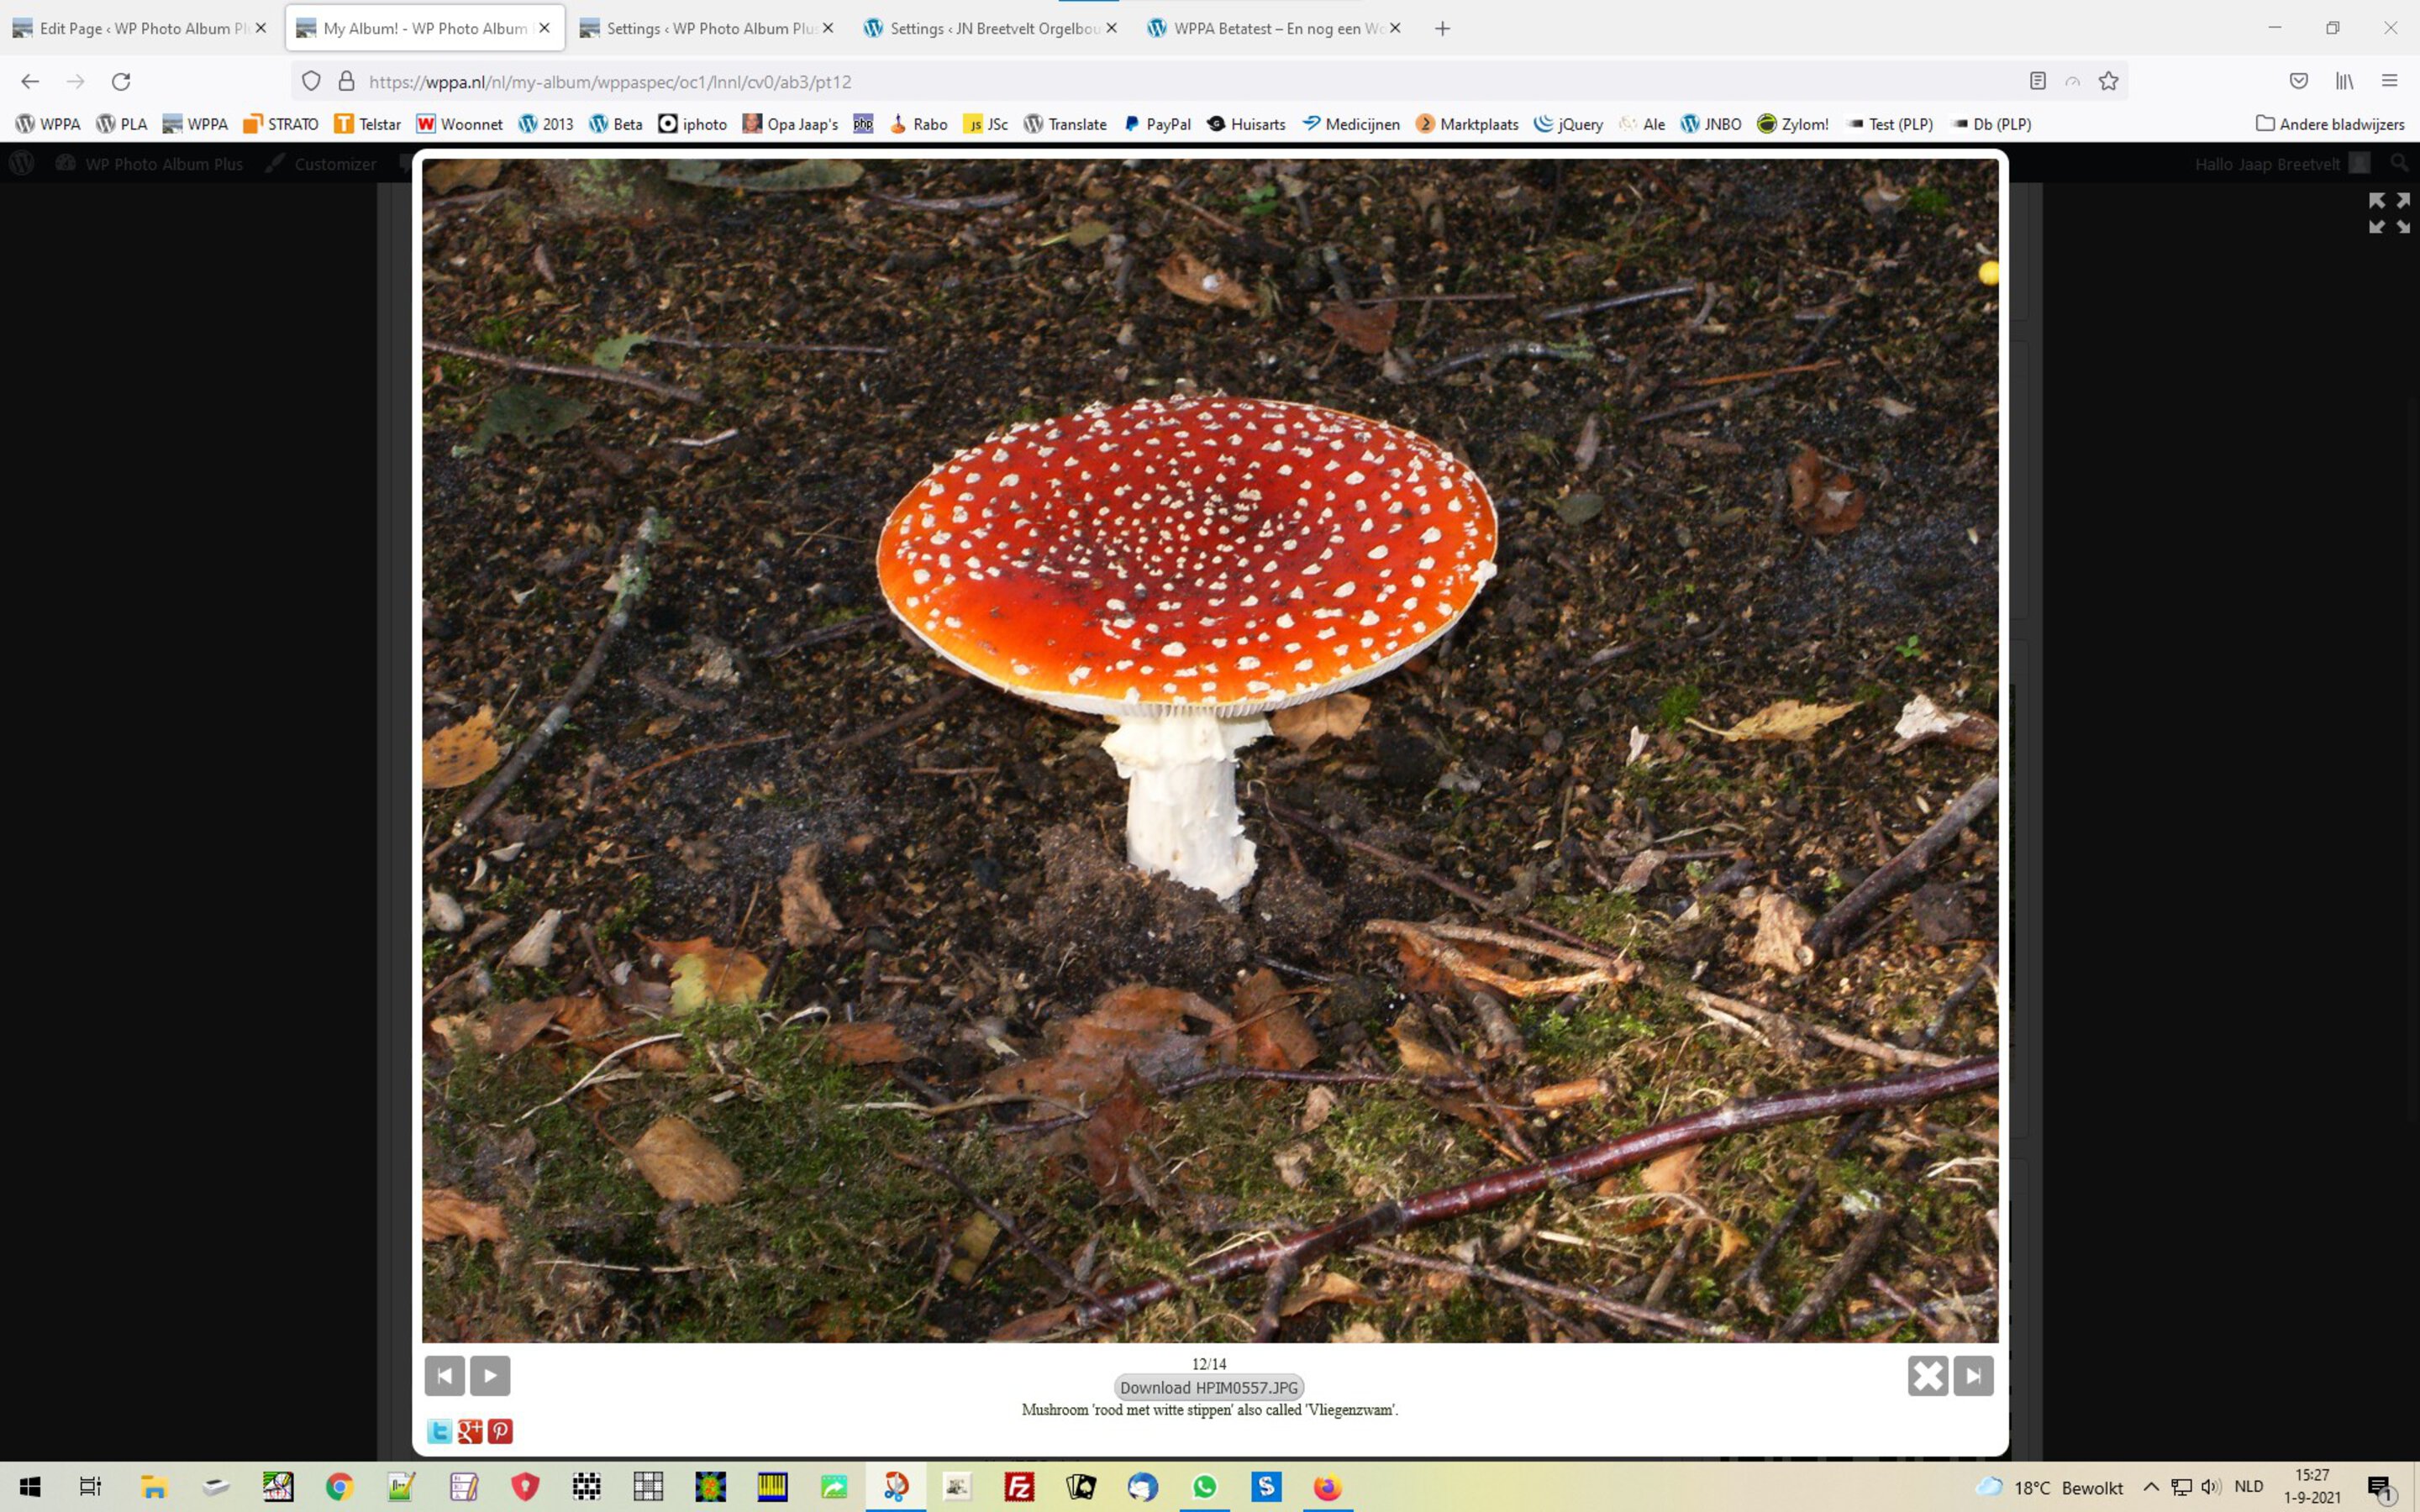Save the page to Pocket
This screenshot has width=2420, height=1512.
click(2299, 81)
